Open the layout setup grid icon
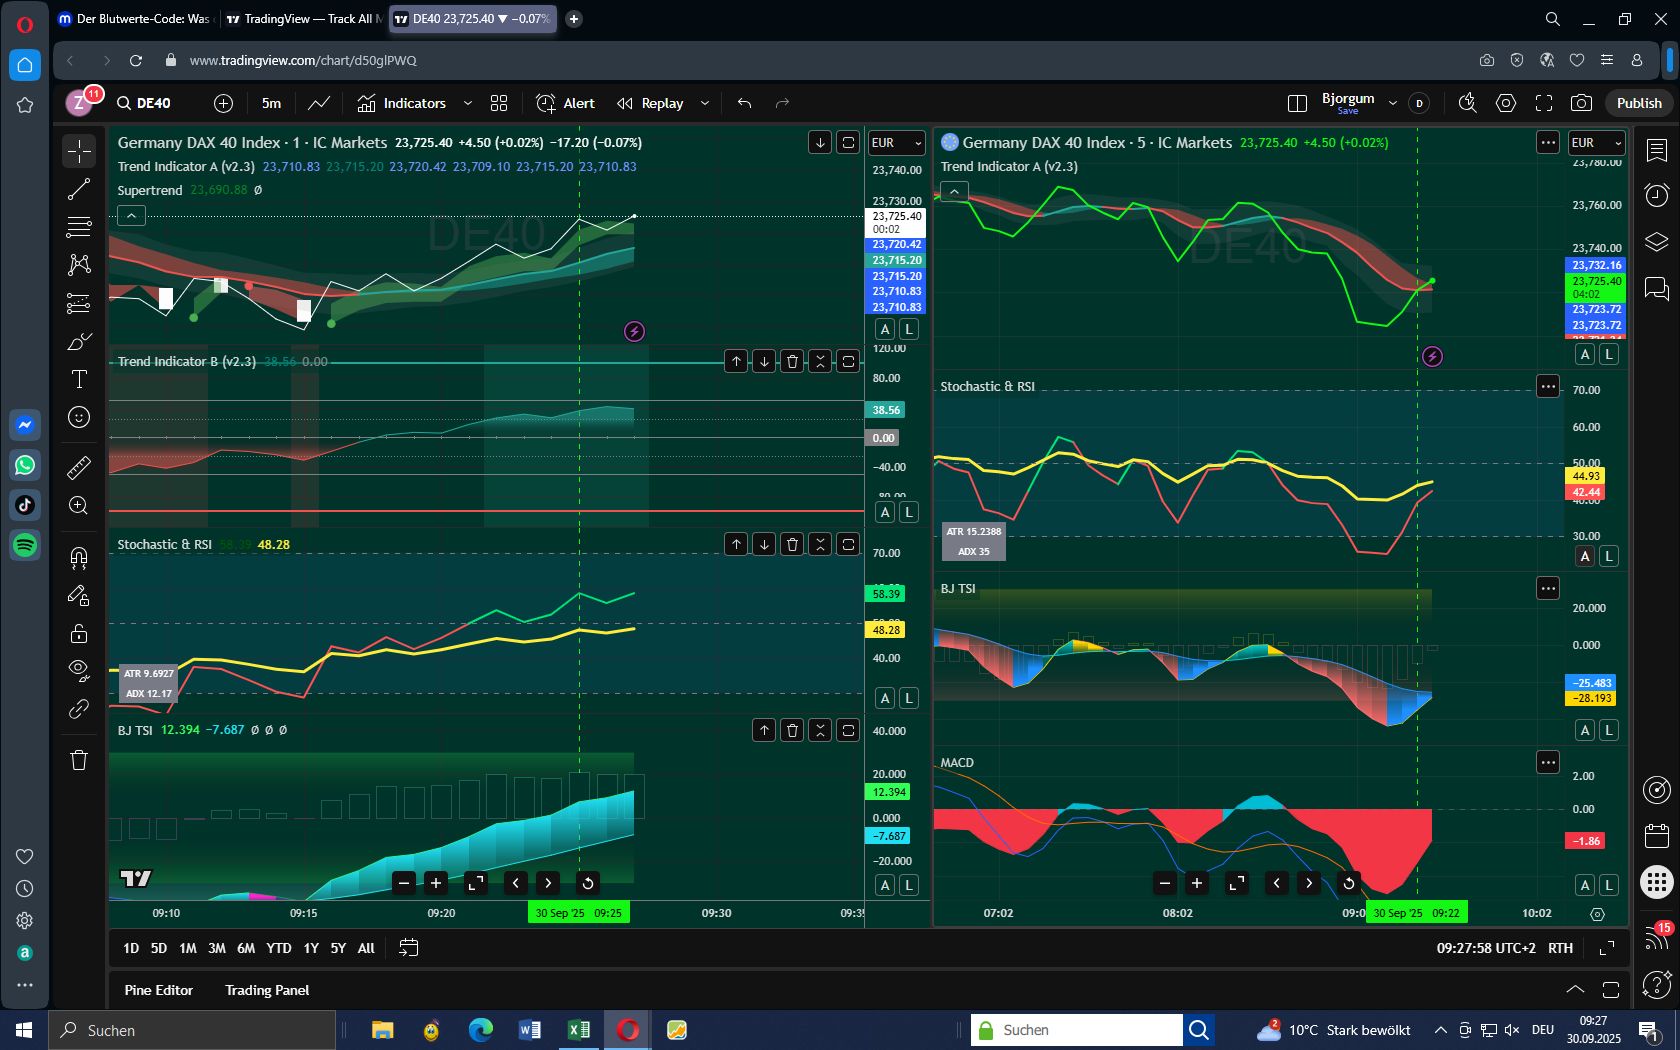Image resolution: width=1680 pixels, height=1050 pixels. (x=499, y=103)
